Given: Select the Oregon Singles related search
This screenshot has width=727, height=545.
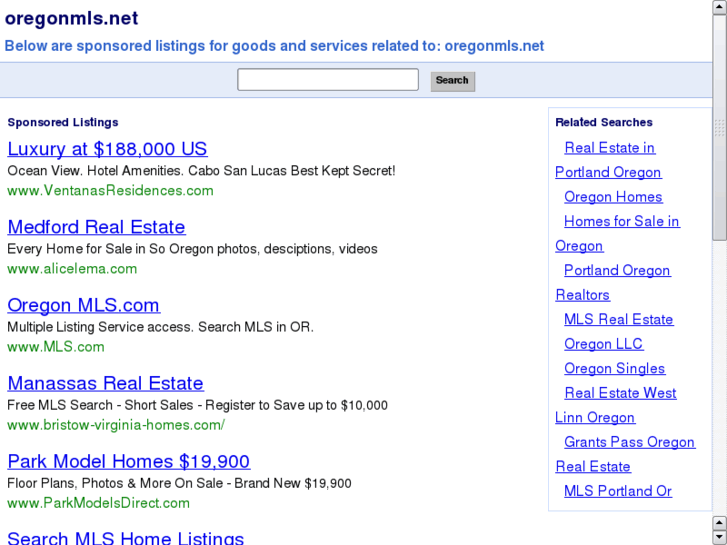Looking at the screenshot, I should (614, 368).
